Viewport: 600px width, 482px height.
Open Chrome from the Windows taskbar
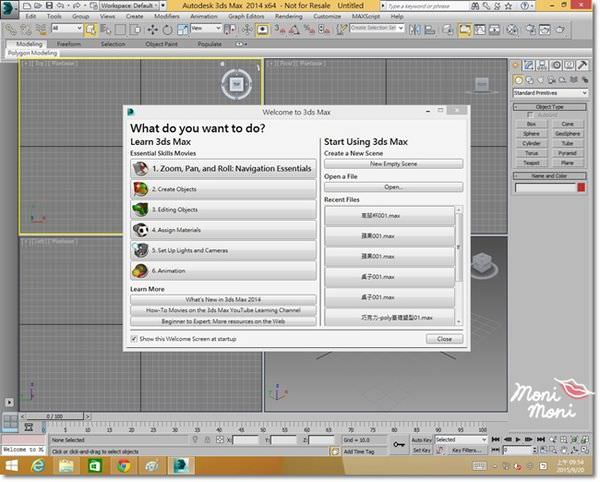pyautogui.click(x=123, y=467)
